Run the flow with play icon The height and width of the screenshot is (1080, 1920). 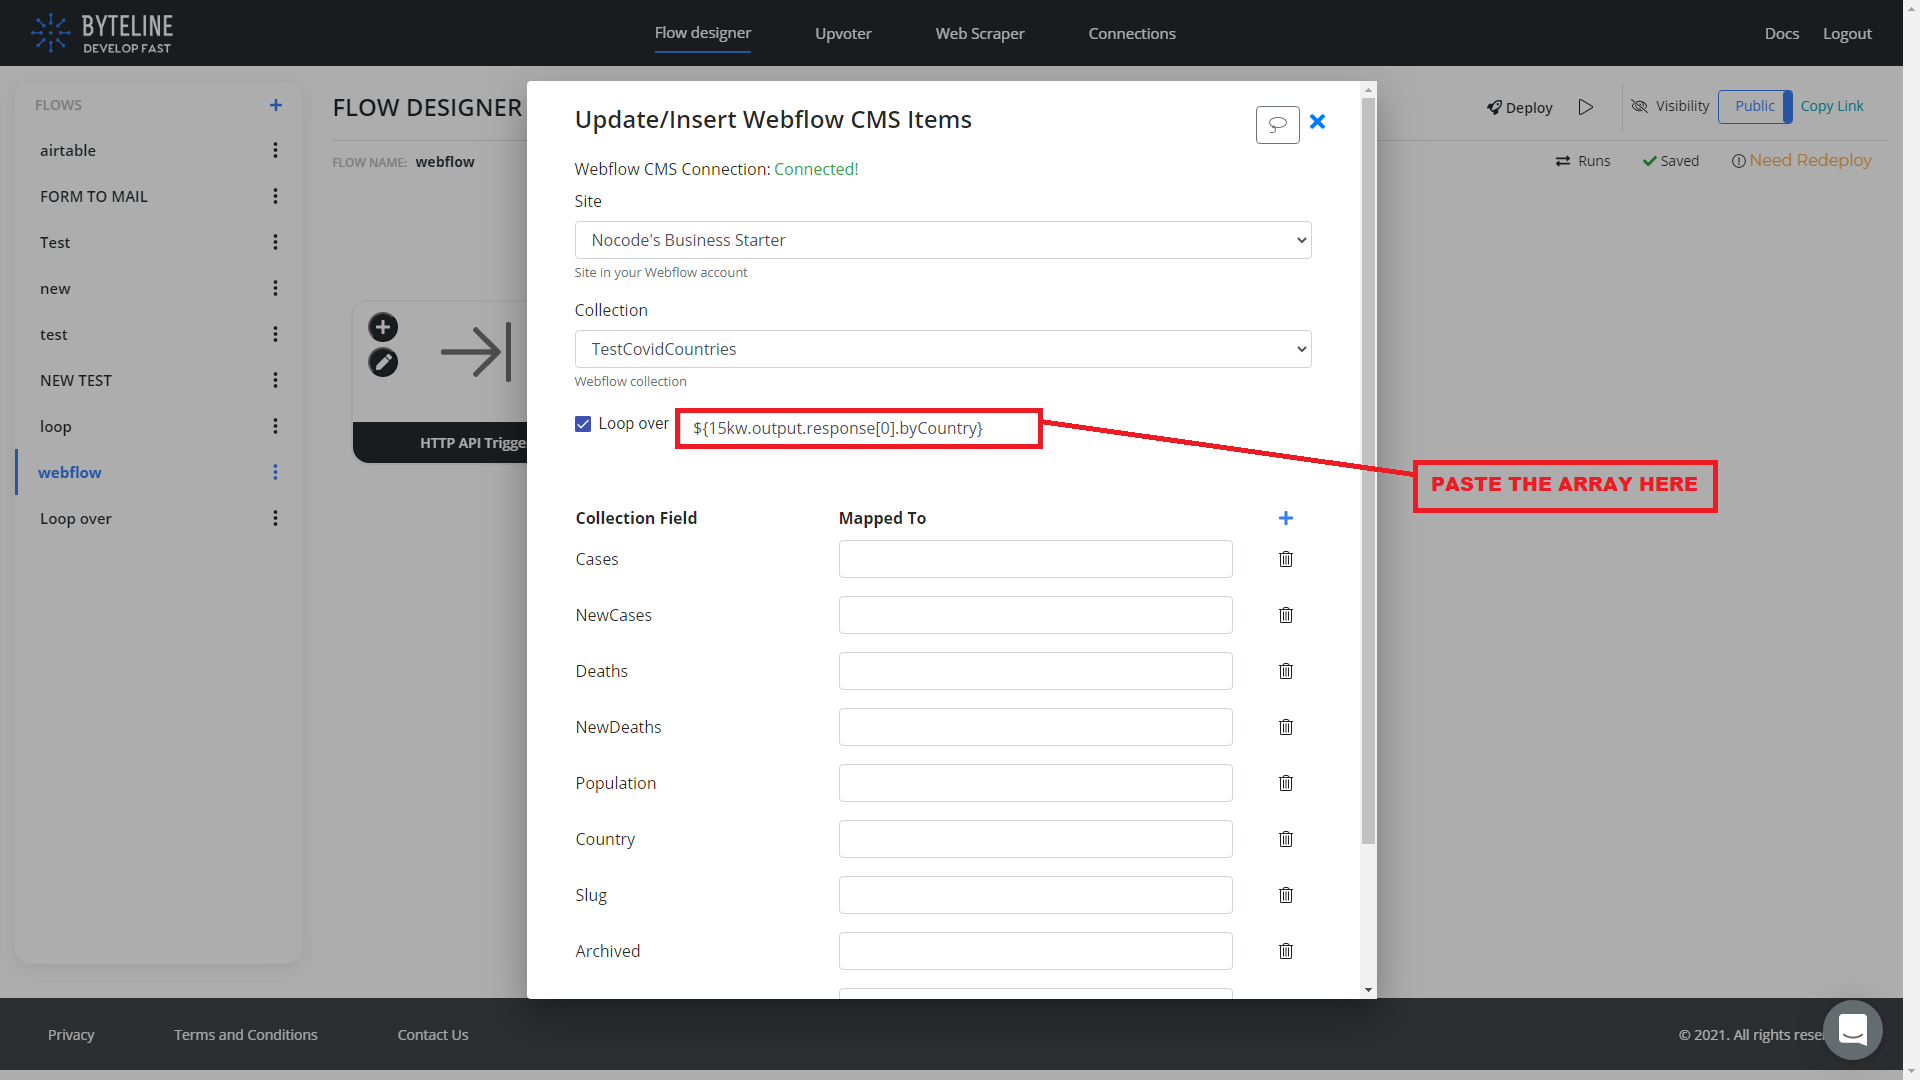pos(1586,107)
